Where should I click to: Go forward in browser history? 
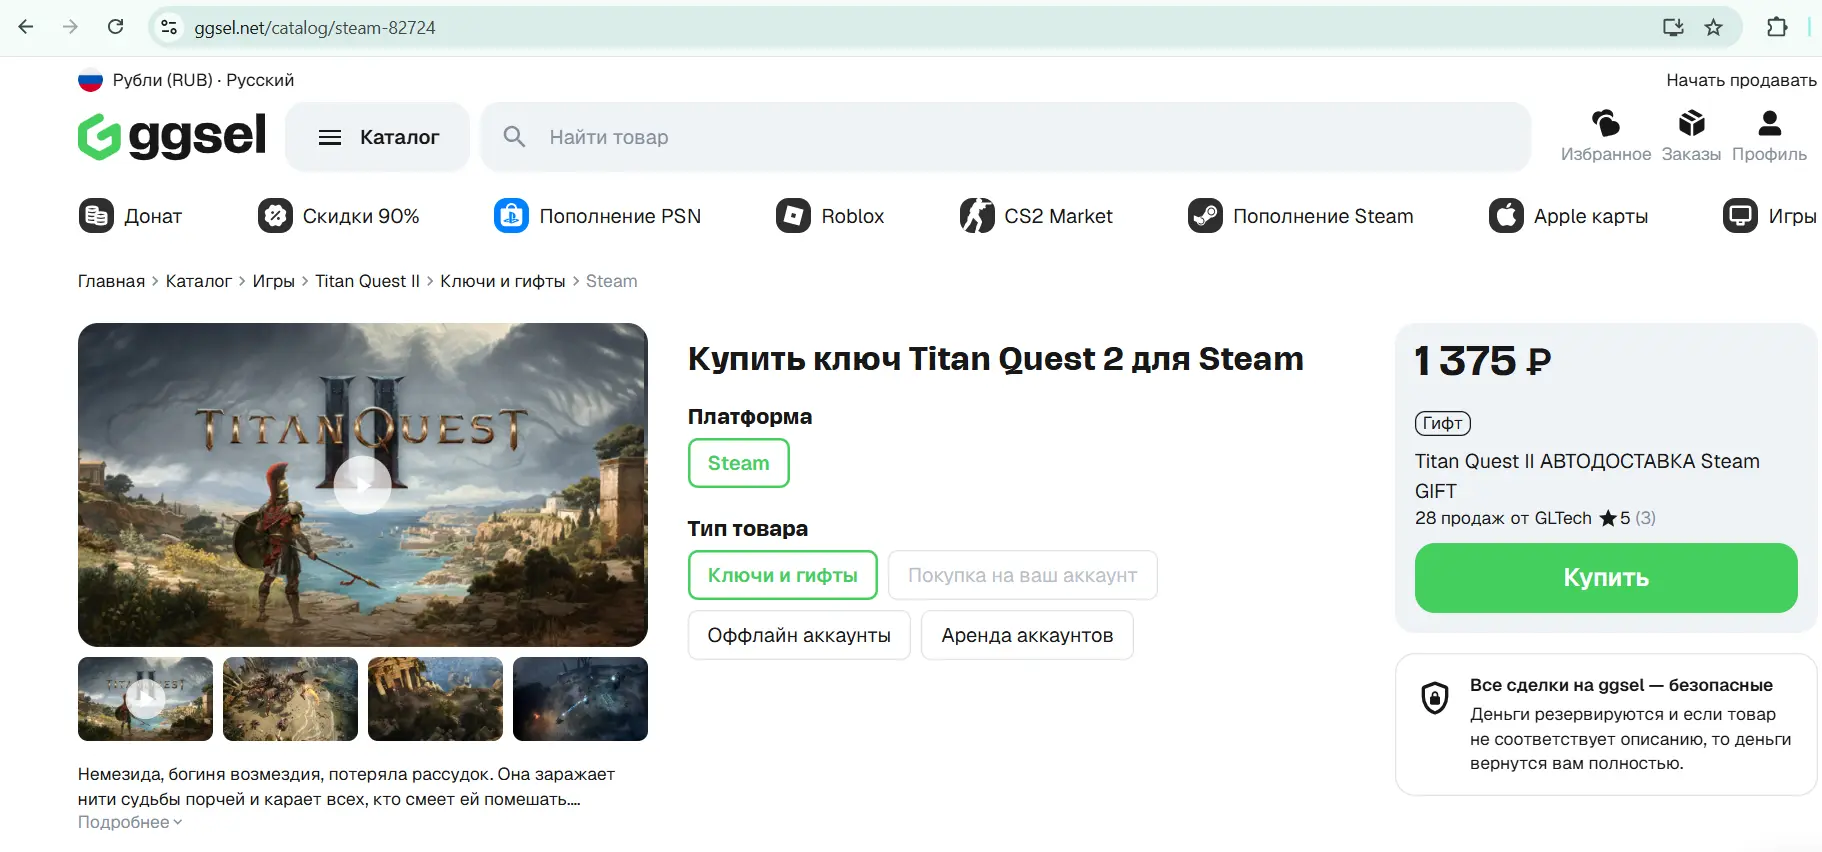point(70,27)
